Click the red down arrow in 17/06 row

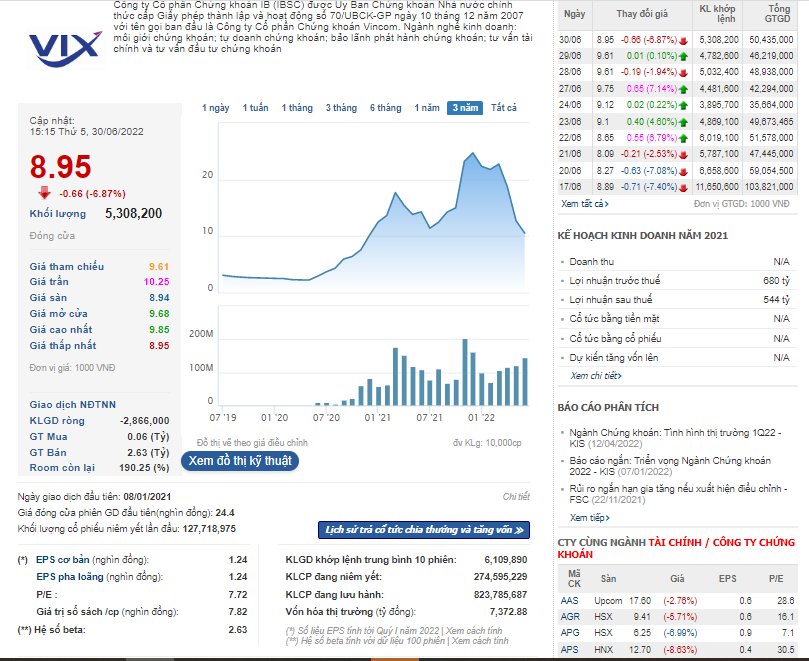pos(684,187)
